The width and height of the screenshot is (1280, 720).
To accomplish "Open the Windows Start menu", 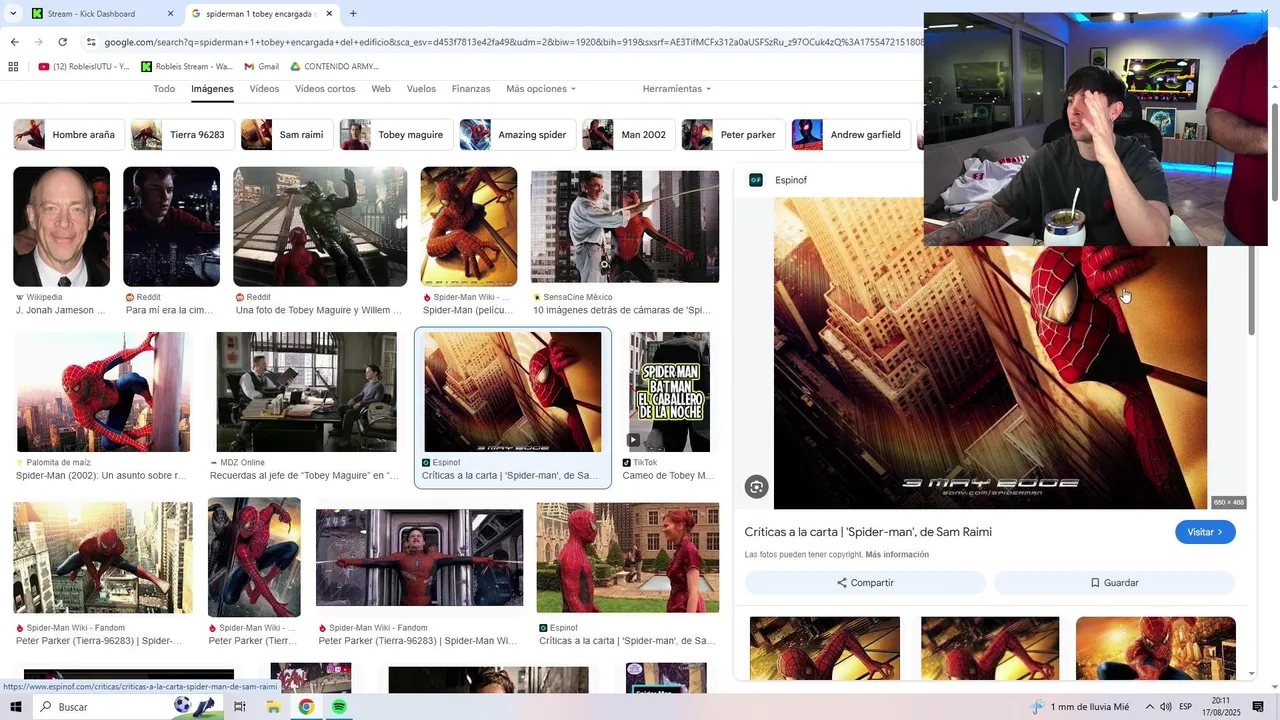I will pyautogui.click(x=15, y=707).
